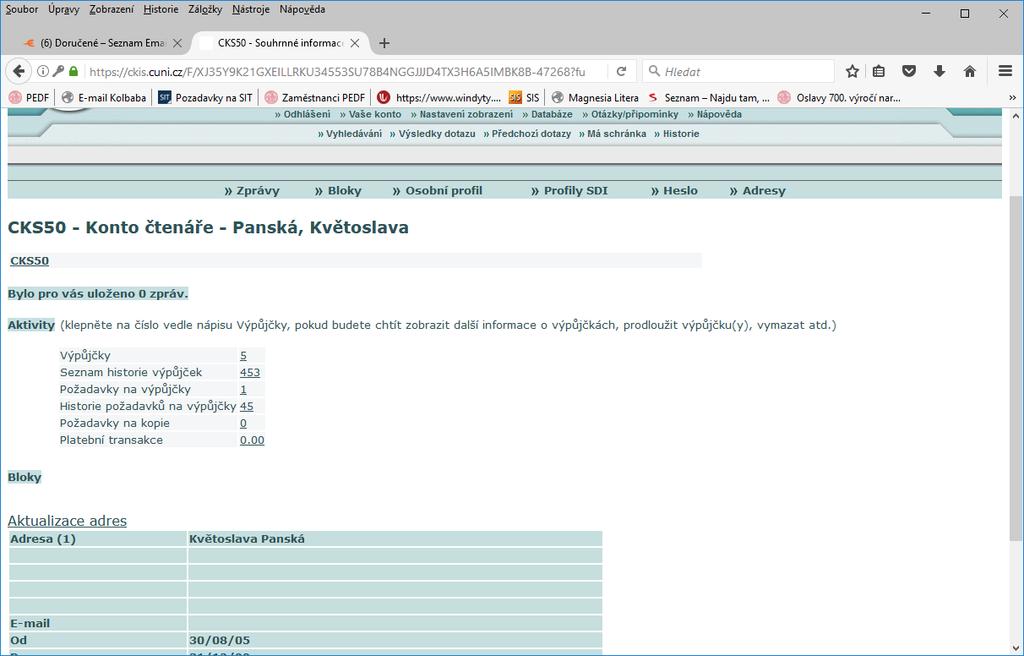Open Platební transakce amount 0.00

(251, 440)
